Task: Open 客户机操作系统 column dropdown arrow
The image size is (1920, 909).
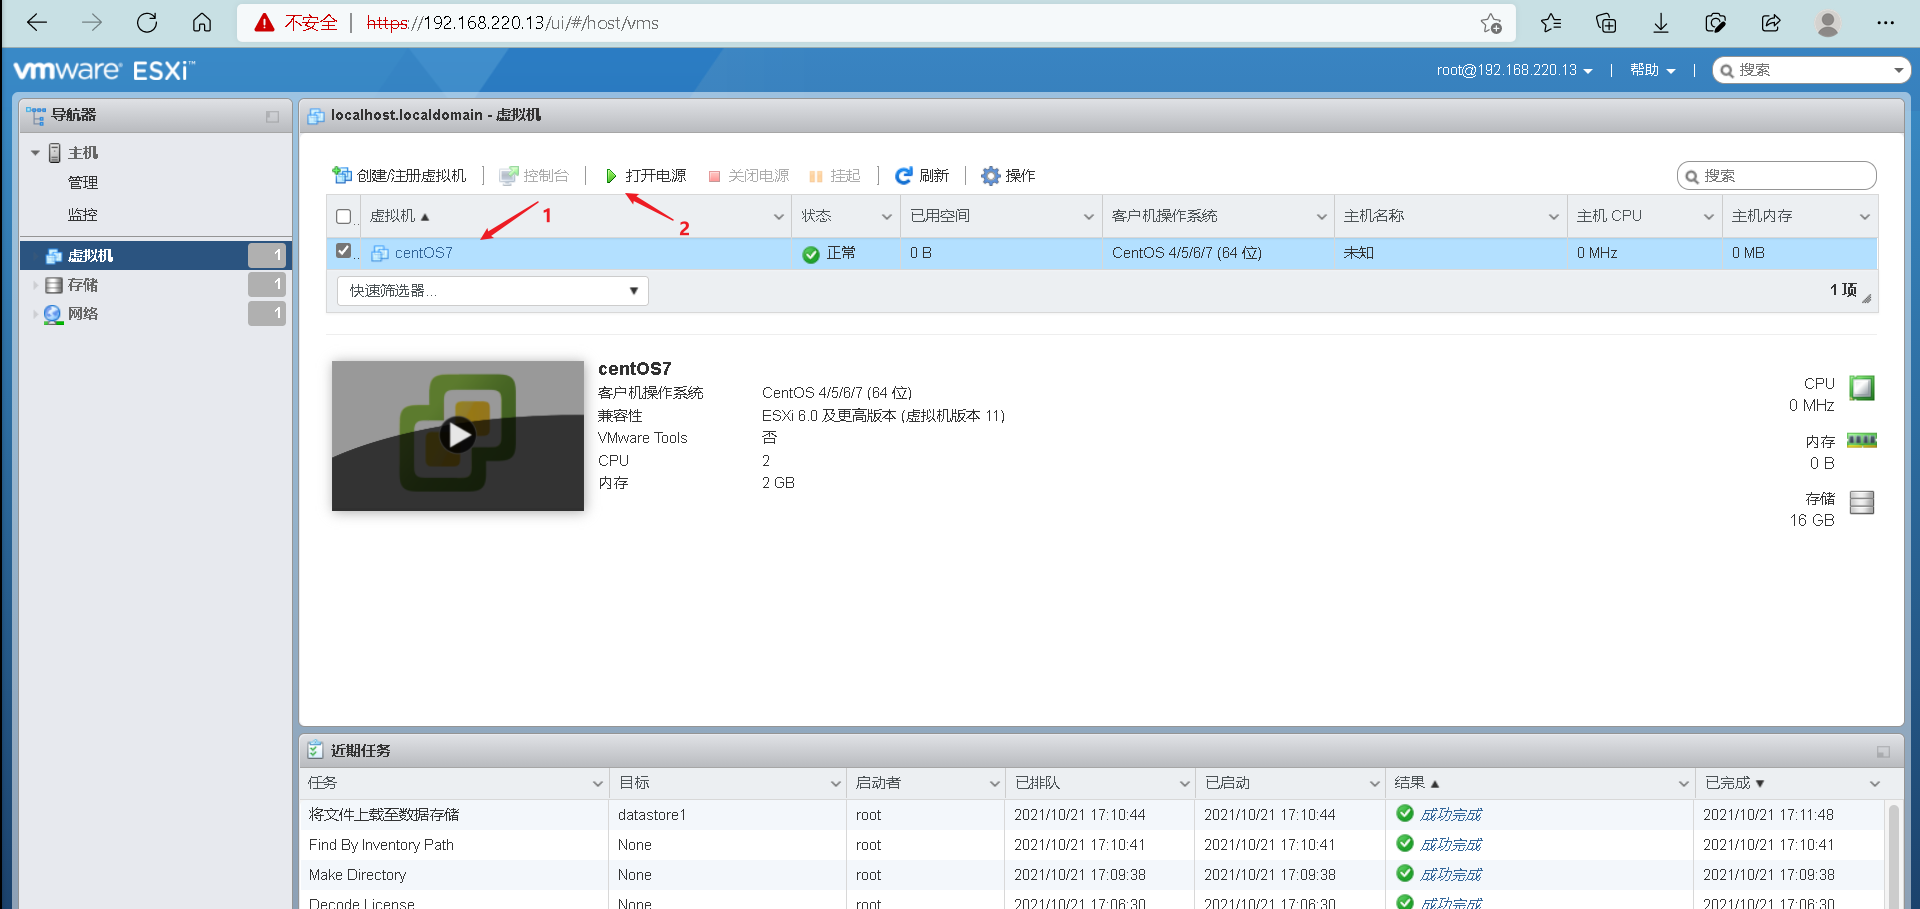Action: pyautogui.click(x=1321, y=217)
